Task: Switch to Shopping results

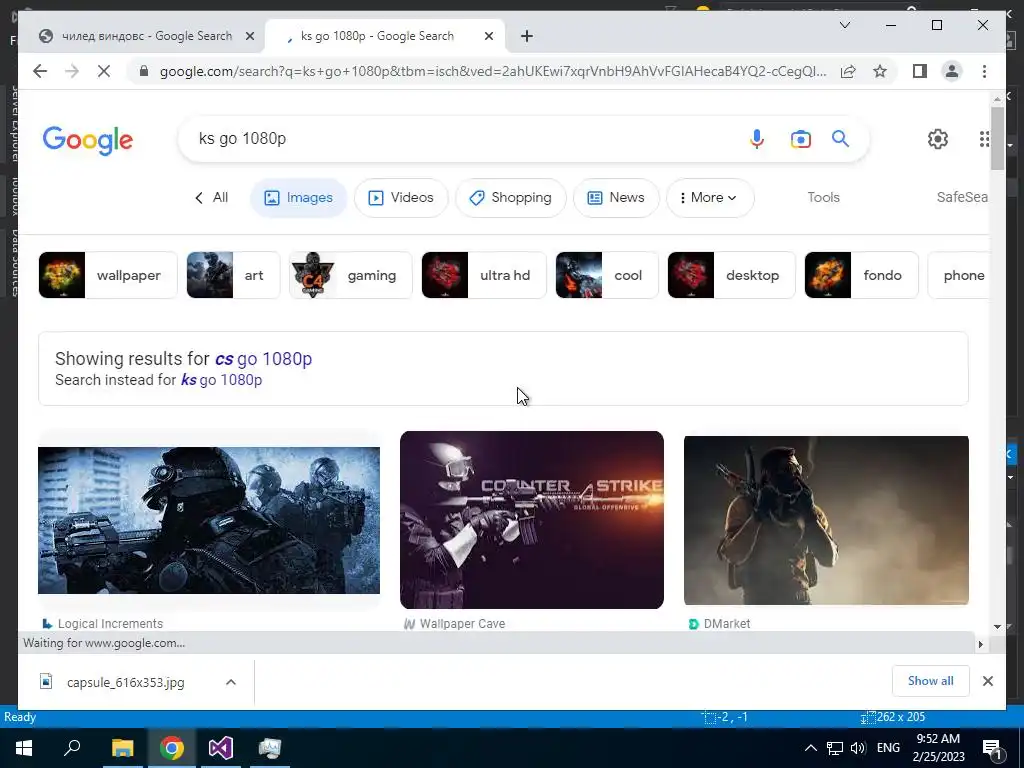Action: [x=511, y=197]
